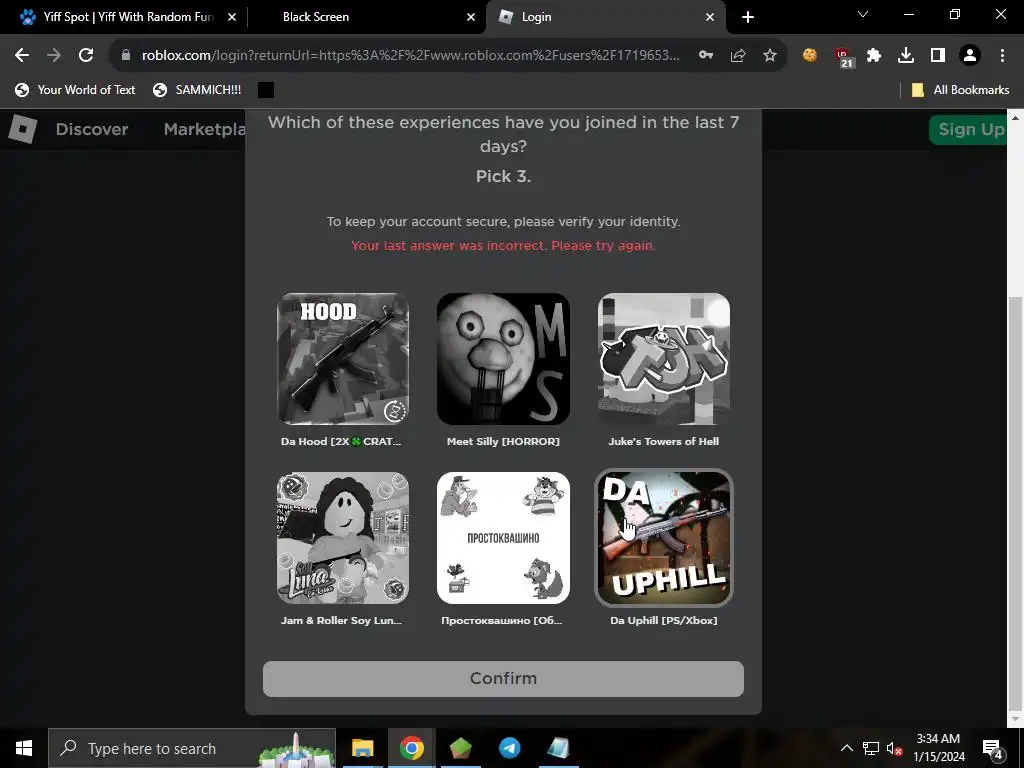Open the Windows Start menu

pyautogui.click(x=24, y=748)
